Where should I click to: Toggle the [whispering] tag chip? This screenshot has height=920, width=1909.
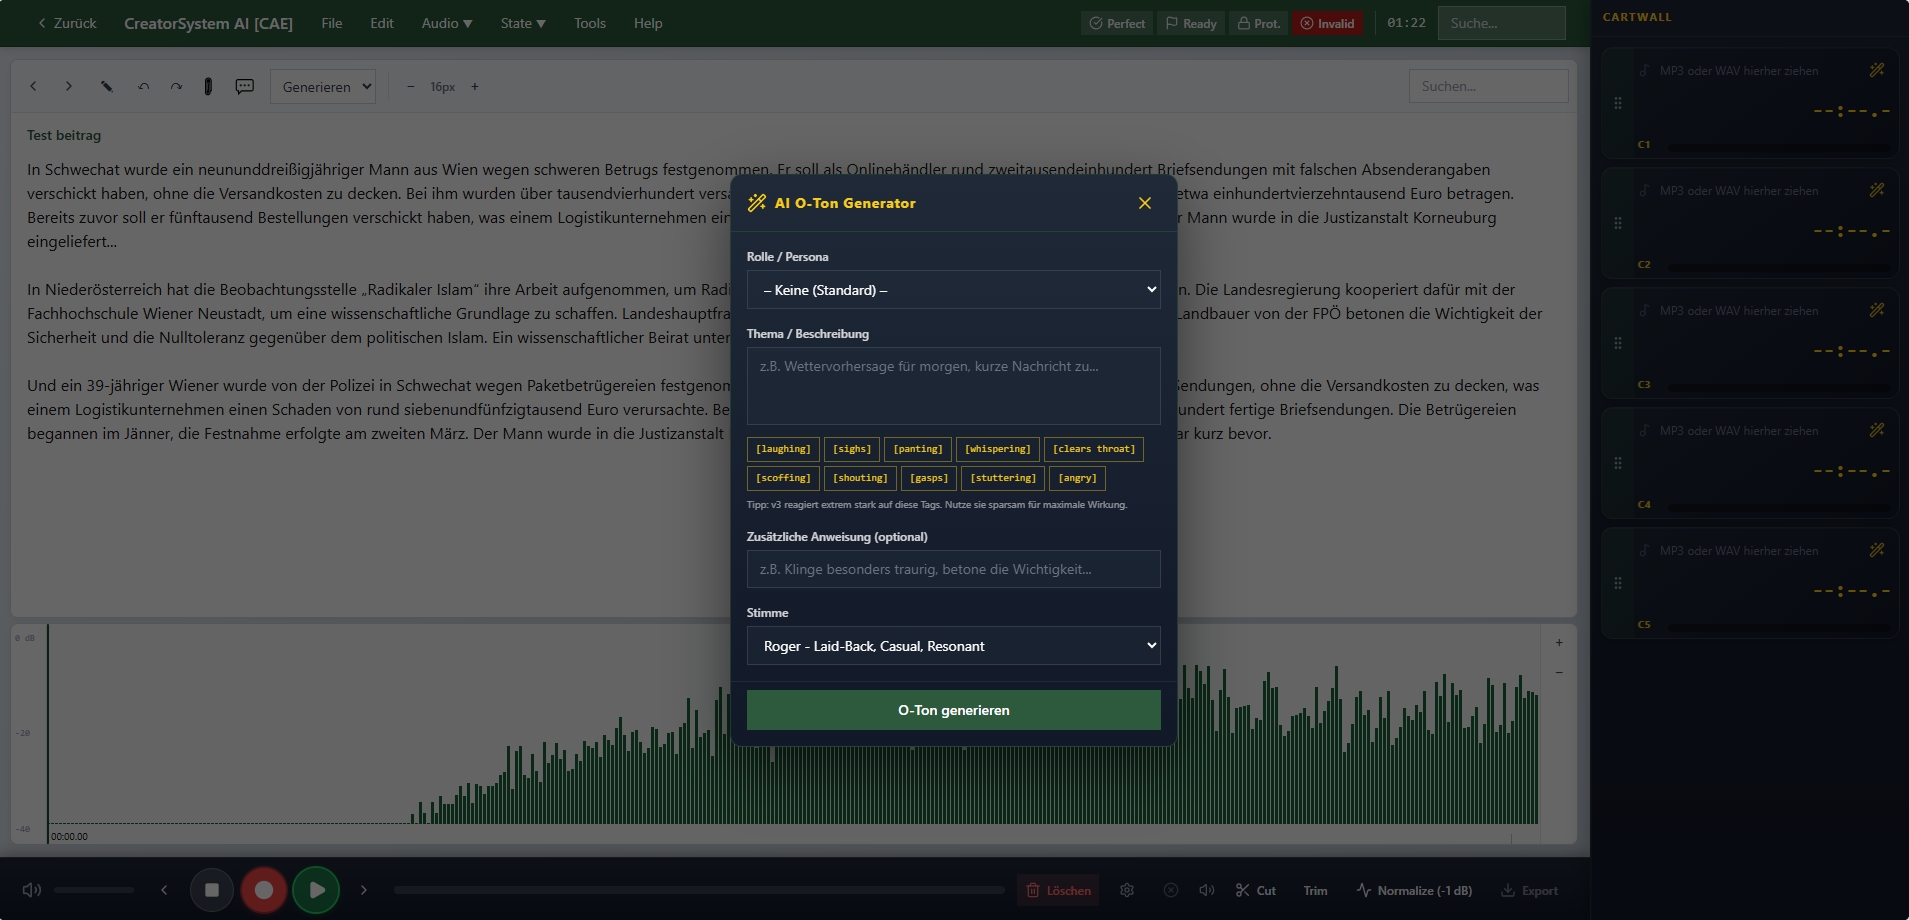coord(997,450)
